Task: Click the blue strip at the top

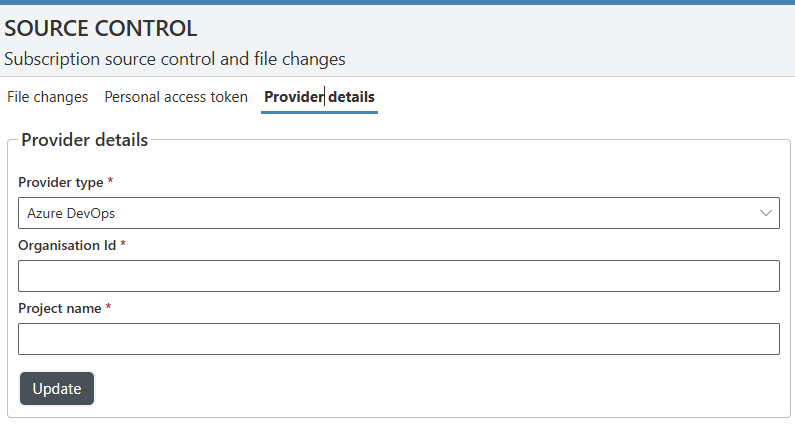Action: point(397,2)
